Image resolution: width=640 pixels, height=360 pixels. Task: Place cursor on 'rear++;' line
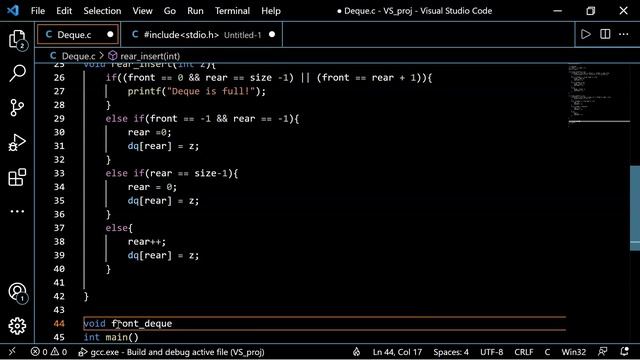tap(147, 242)
